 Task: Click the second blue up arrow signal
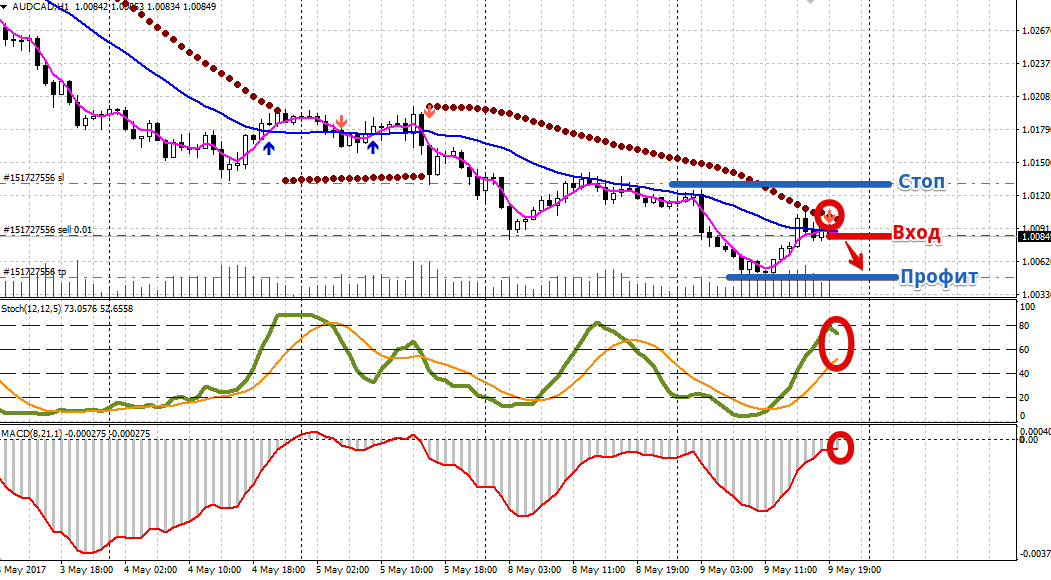point(373,148)
